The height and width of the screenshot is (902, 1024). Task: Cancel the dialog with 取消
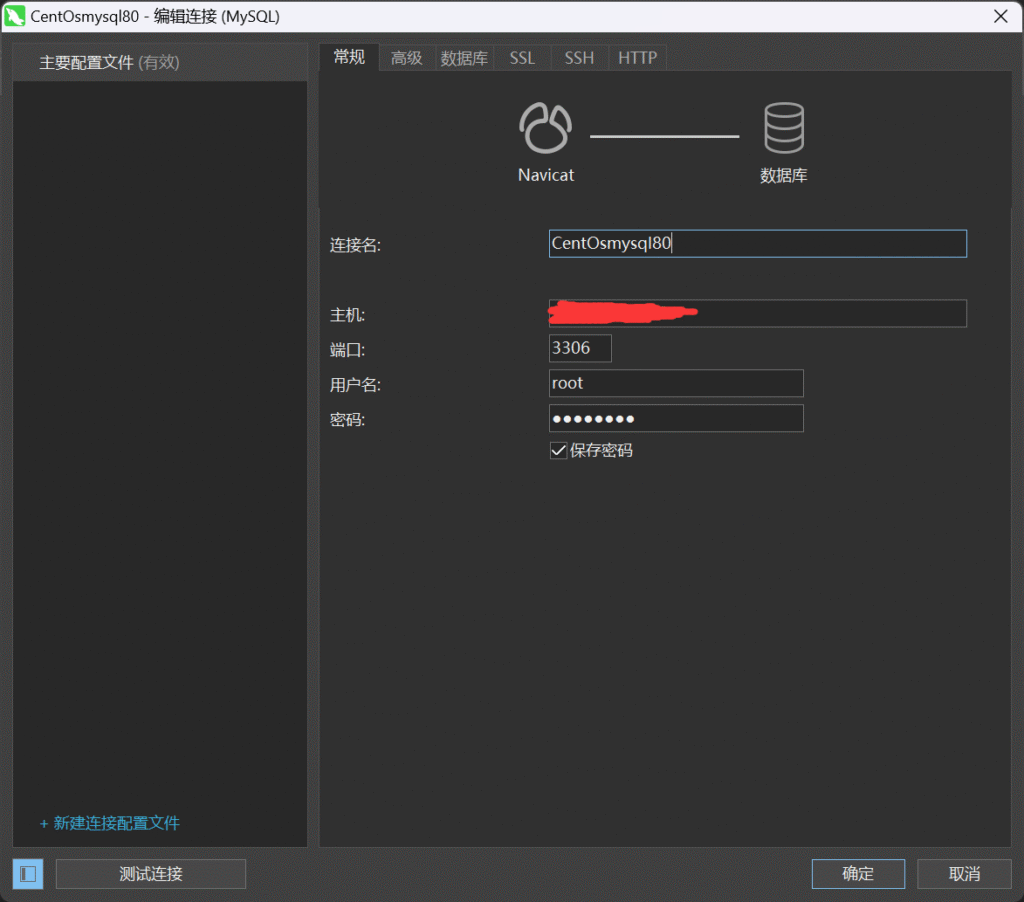pos(964,874)
